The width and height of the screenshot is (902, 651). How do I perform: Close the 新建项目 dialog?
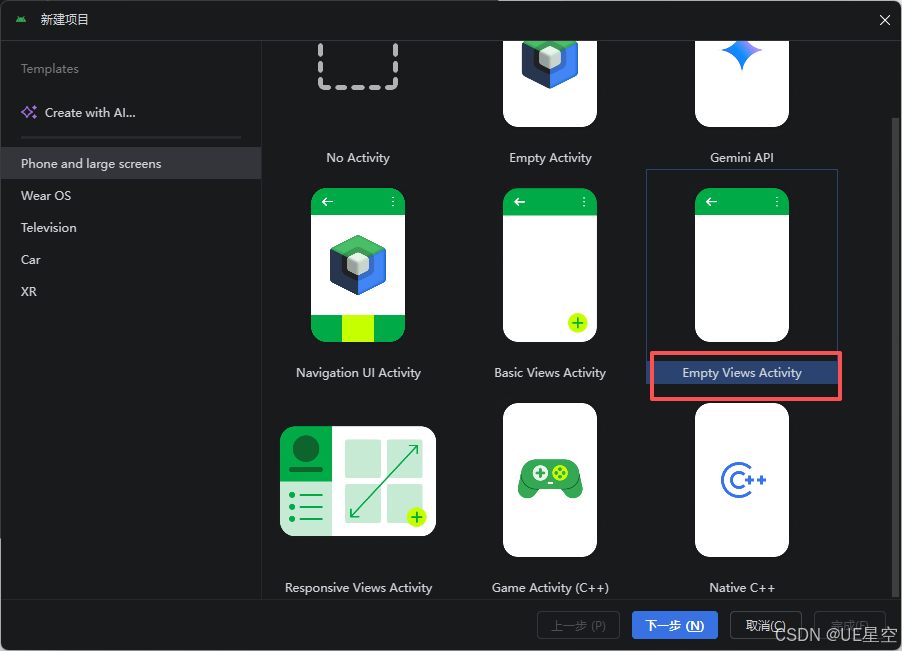point(885,20)
